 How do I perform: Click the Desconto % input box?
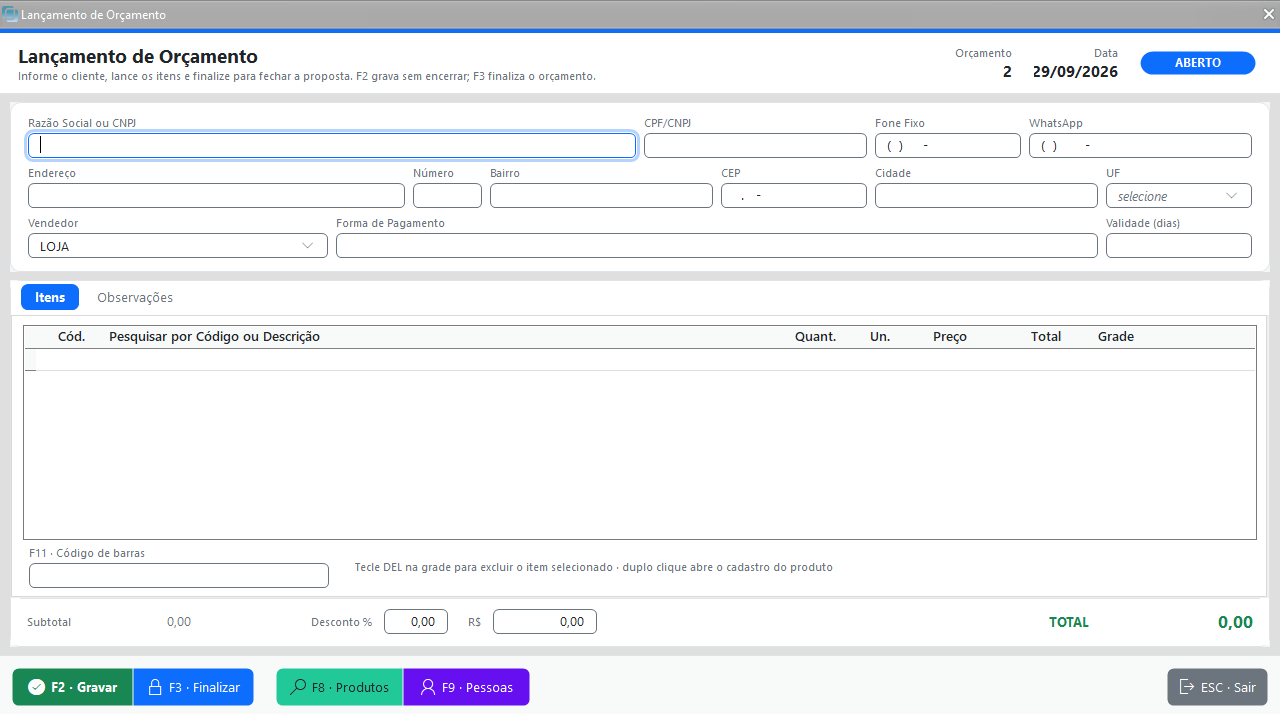coord(416,622)
